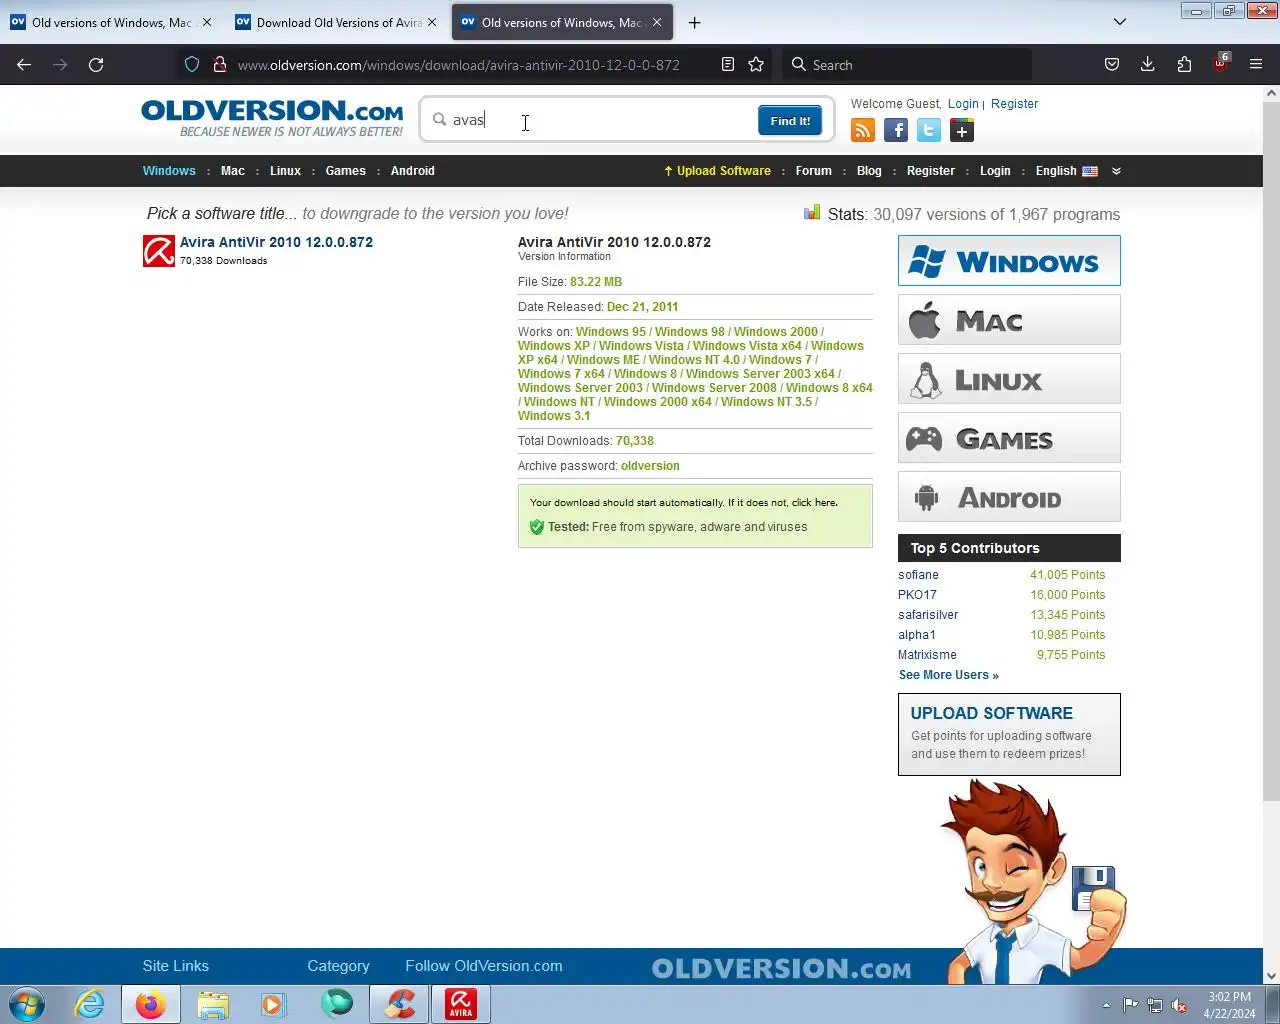Click the large ANDROID category button
Viewport: 1280px width, 1024px height.
tap(1009, 497)
